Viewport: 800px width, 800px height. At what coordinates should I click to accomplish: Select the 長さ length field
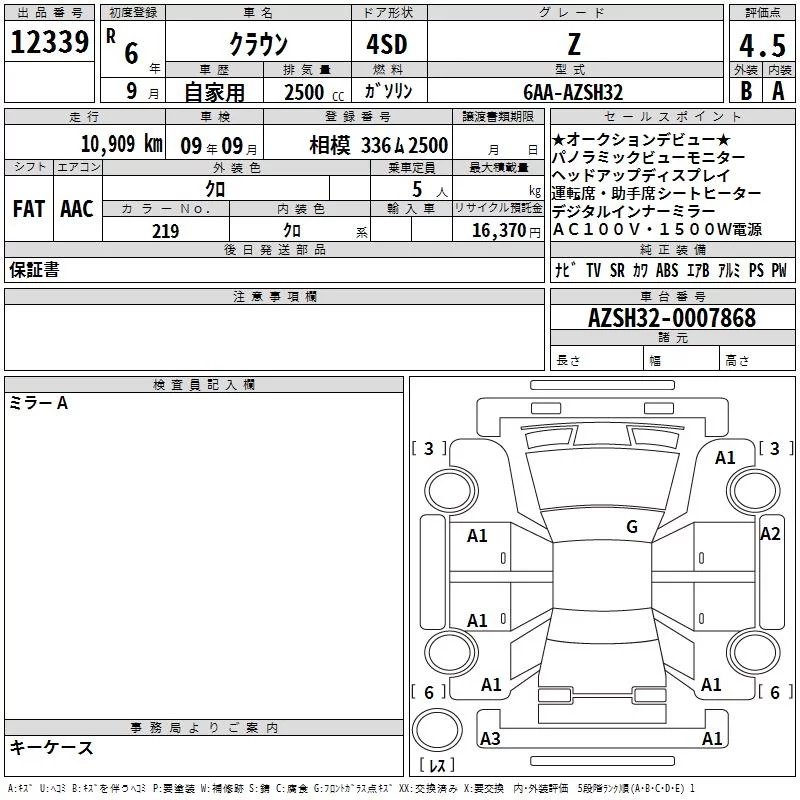[597, 358]
